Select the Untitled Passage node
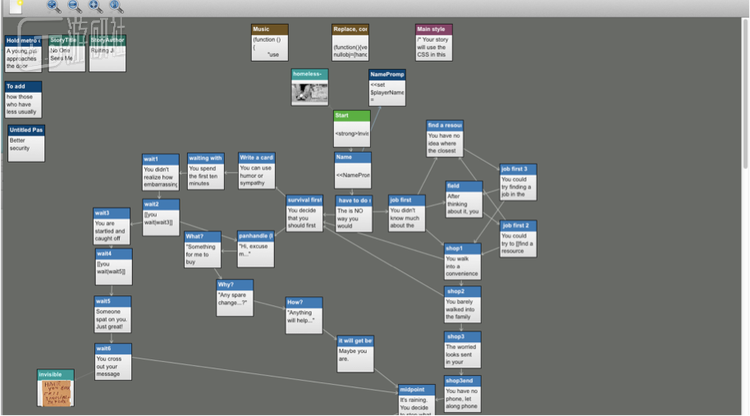Viewport: 750px width, 416px height. coord(26,143)
